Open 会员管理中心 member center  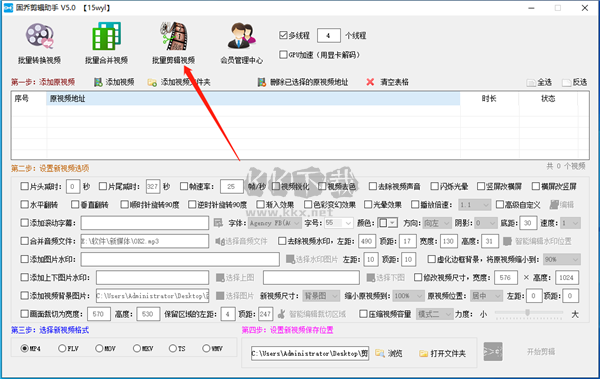[241, 43]
